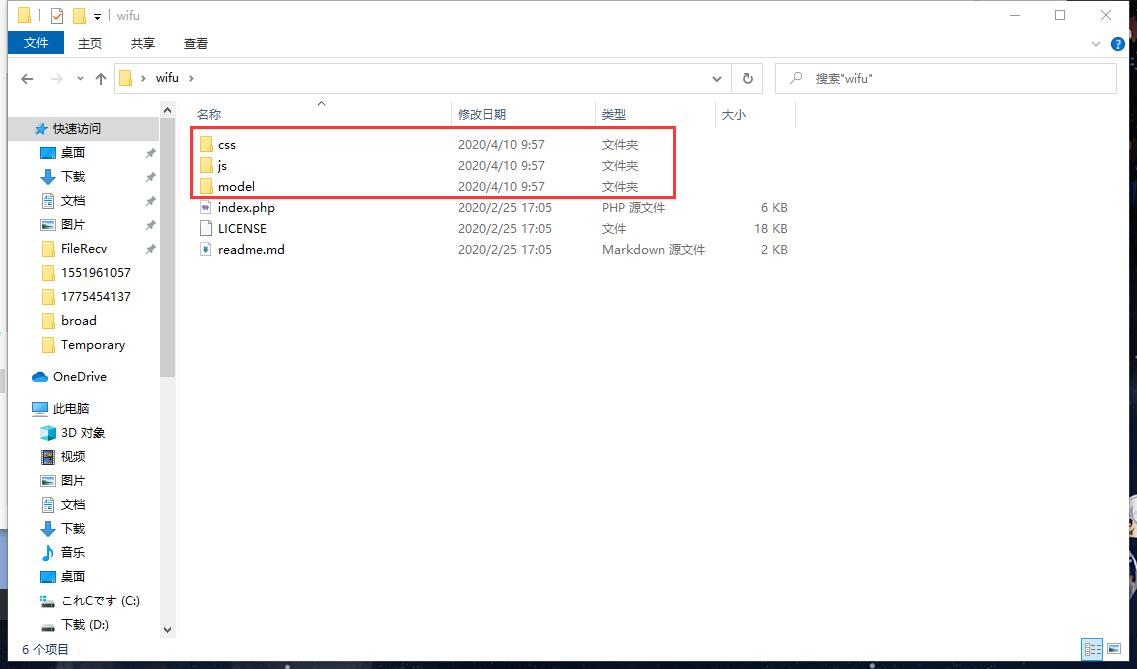The width and height of the screenshot is (1137, 669).
Task: Click the new folder quick access icon
Action: 79,15
